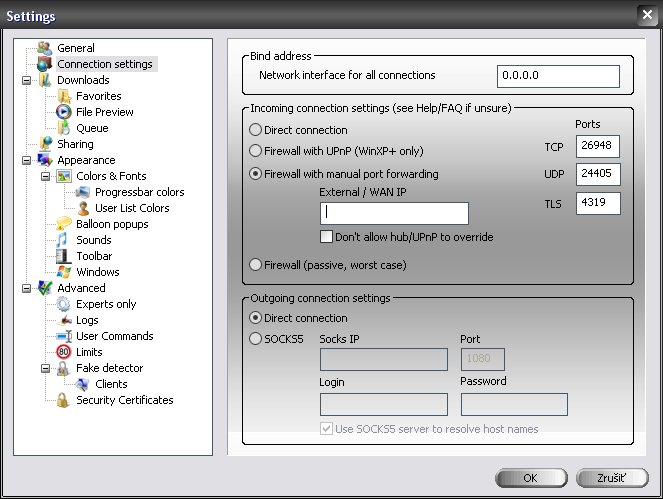The image size is (663, 499).
Task: Click the TCP port input field
Action: tap(598, 147)
